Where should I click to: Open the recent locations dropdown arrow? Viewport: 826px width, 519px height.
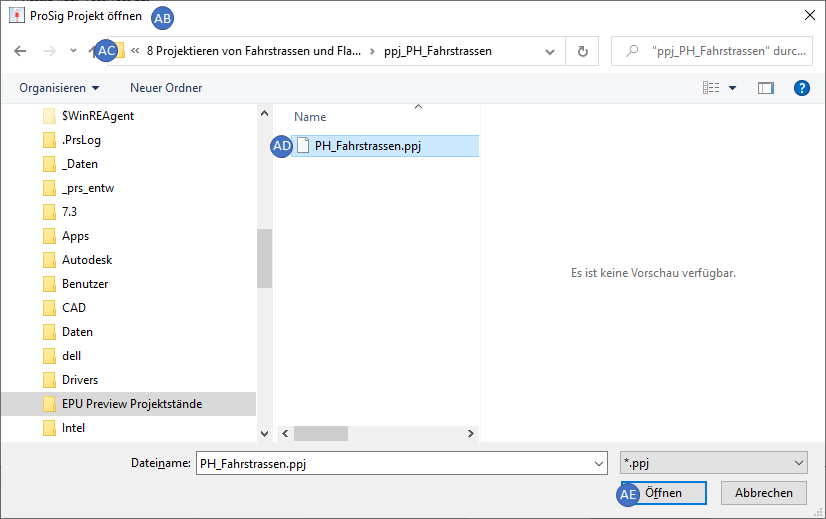[x=73, y=51]
